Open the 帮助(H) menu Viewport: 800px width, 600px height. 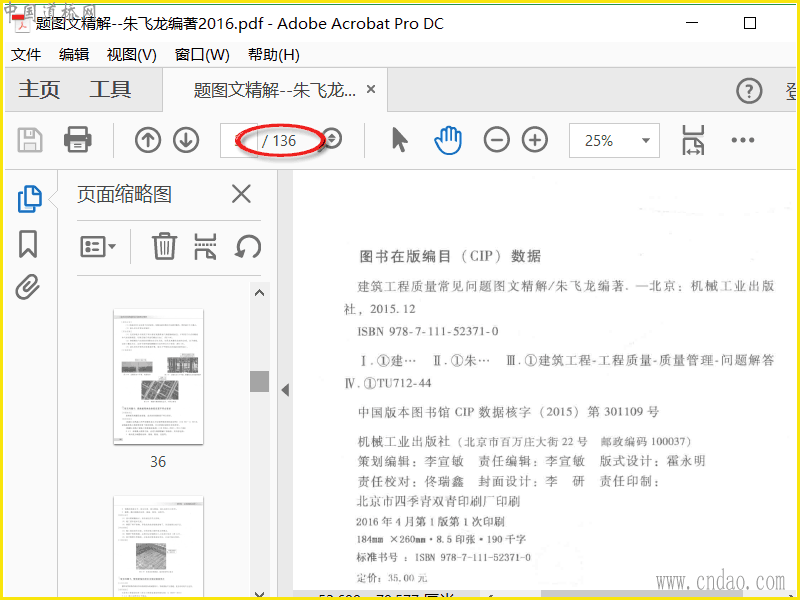(x=273, y=55)
